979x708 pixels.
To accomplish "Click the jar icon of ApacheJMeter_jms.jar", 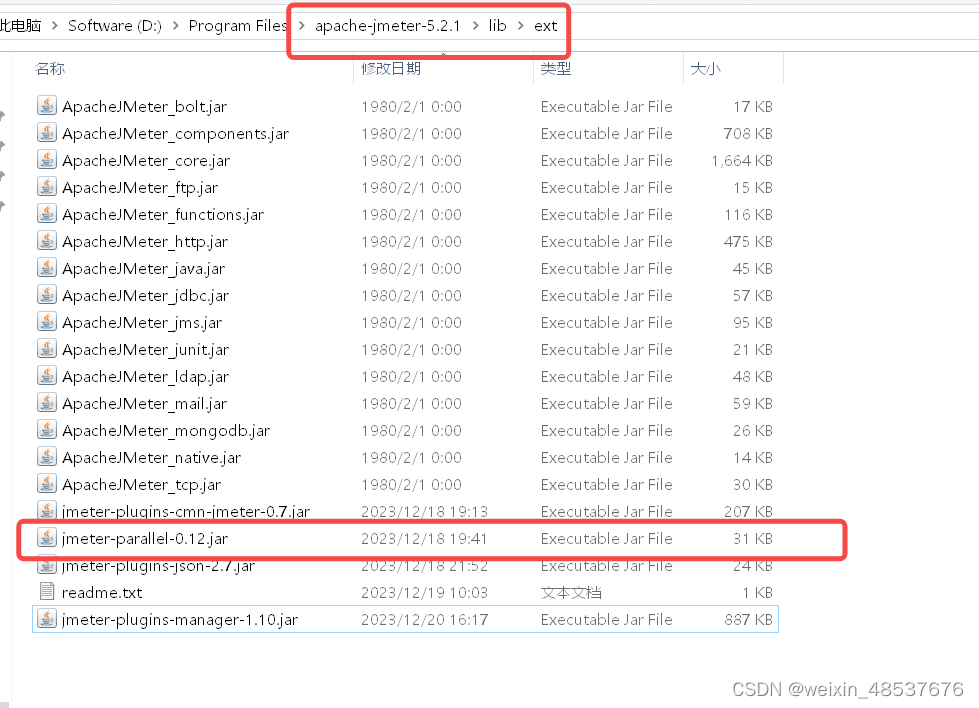I will [x=47, y=322].
